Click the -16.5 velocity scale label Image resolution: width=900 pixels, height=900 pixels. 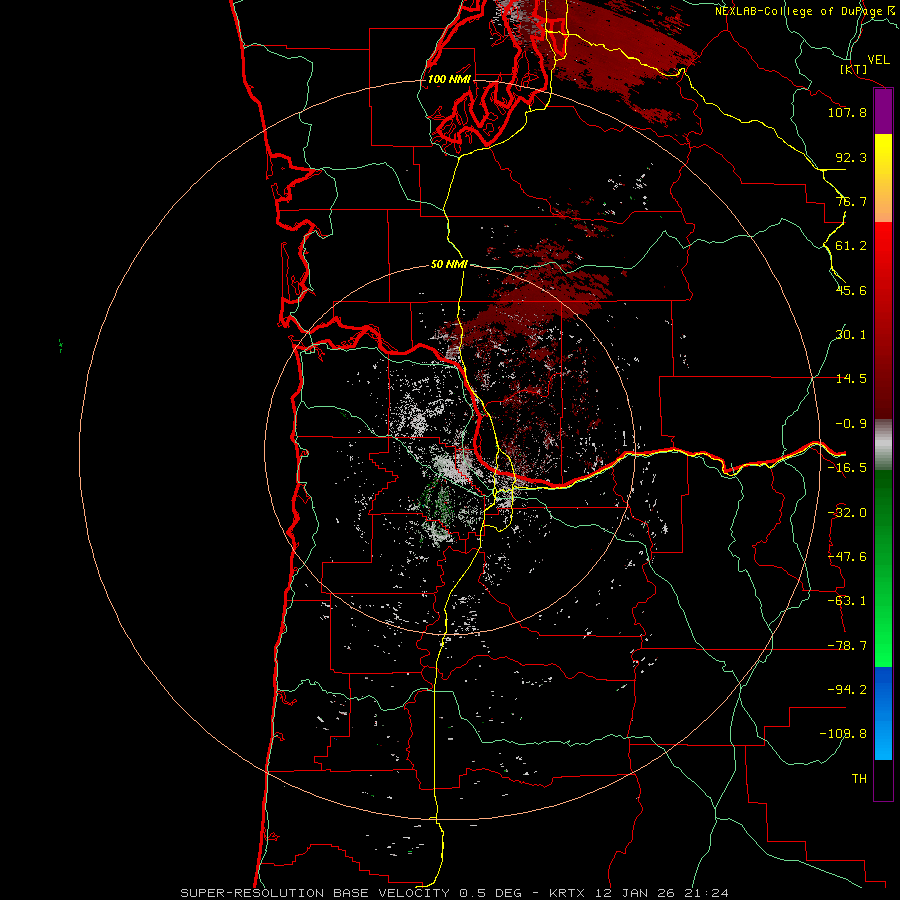[x=847, y=468]
